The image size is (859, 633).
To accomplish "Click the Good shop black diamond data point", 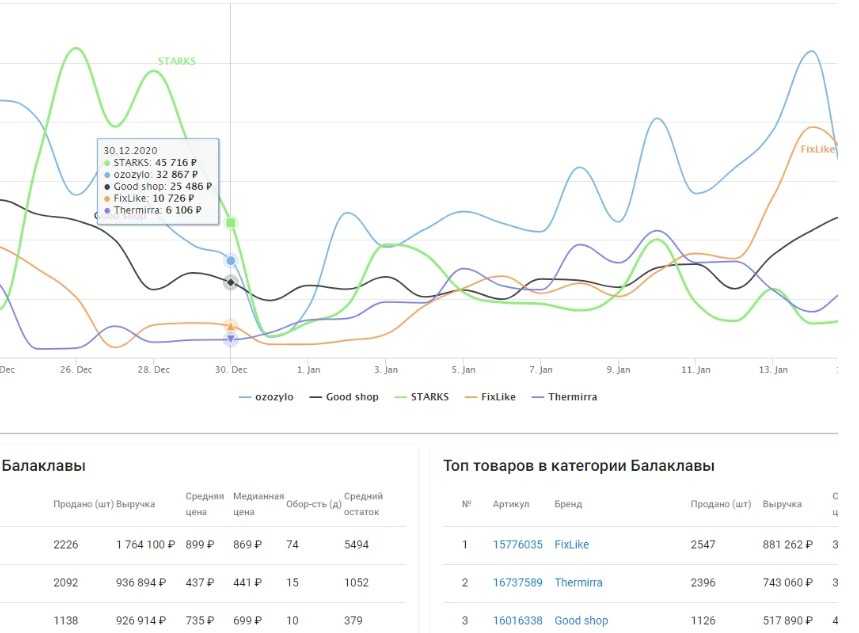I will pyautogui.click(x=231, y=283).
